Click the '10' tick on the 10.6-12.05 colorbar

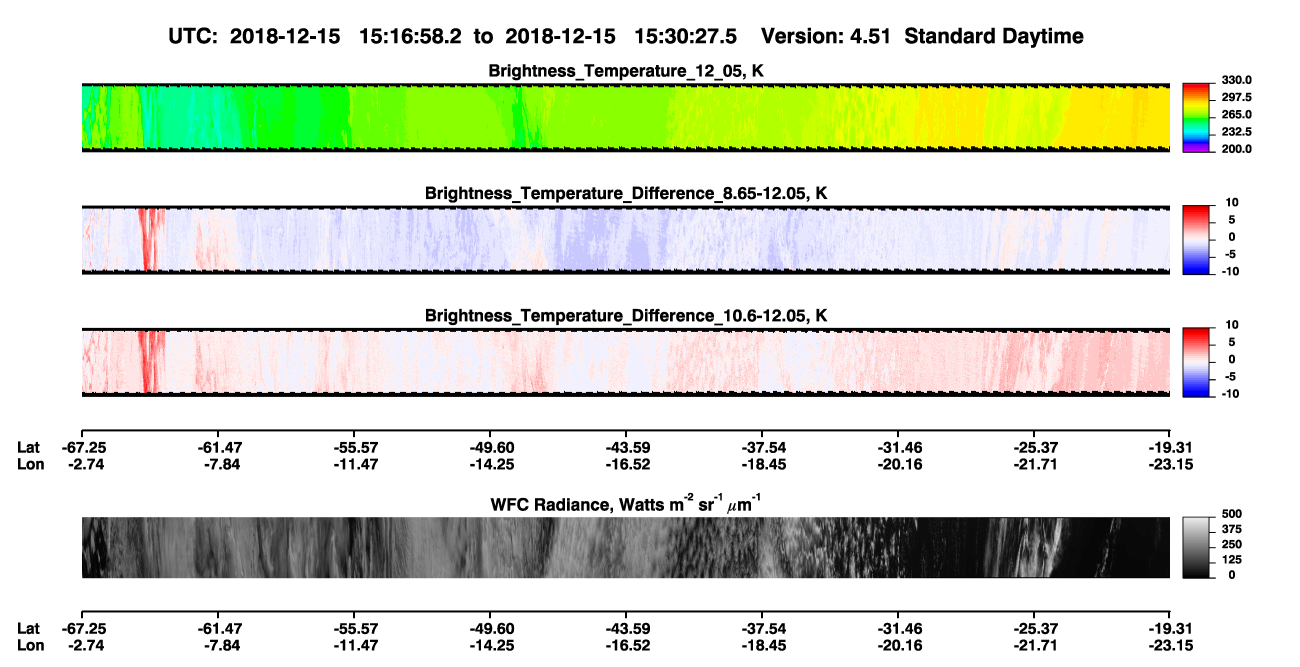click(x=1233, y=325)
